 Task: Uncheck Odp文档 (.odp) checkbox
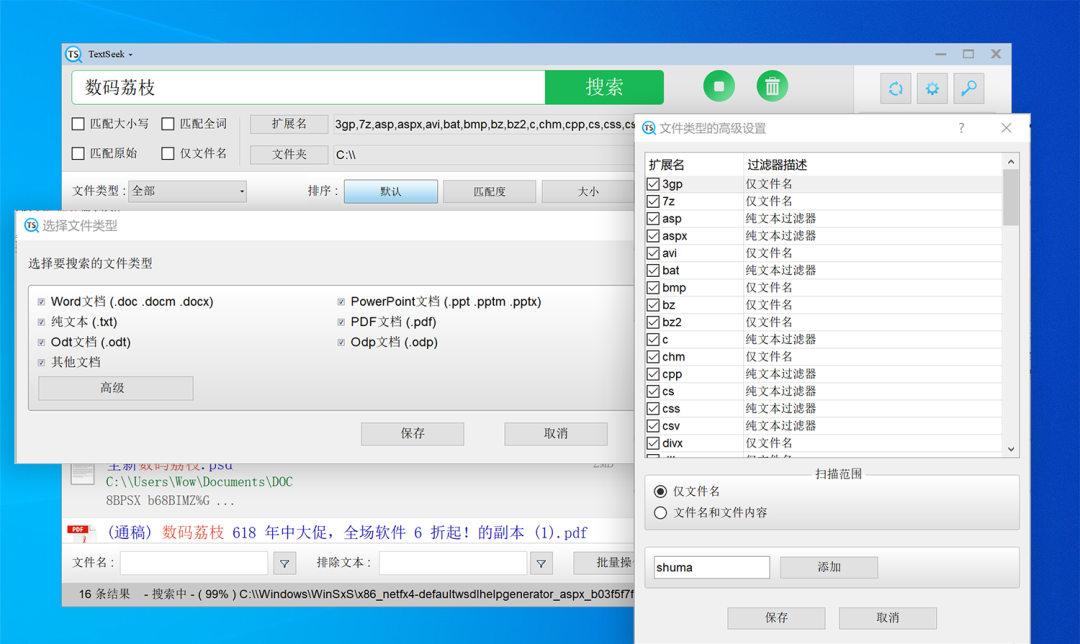pos(341,342)
